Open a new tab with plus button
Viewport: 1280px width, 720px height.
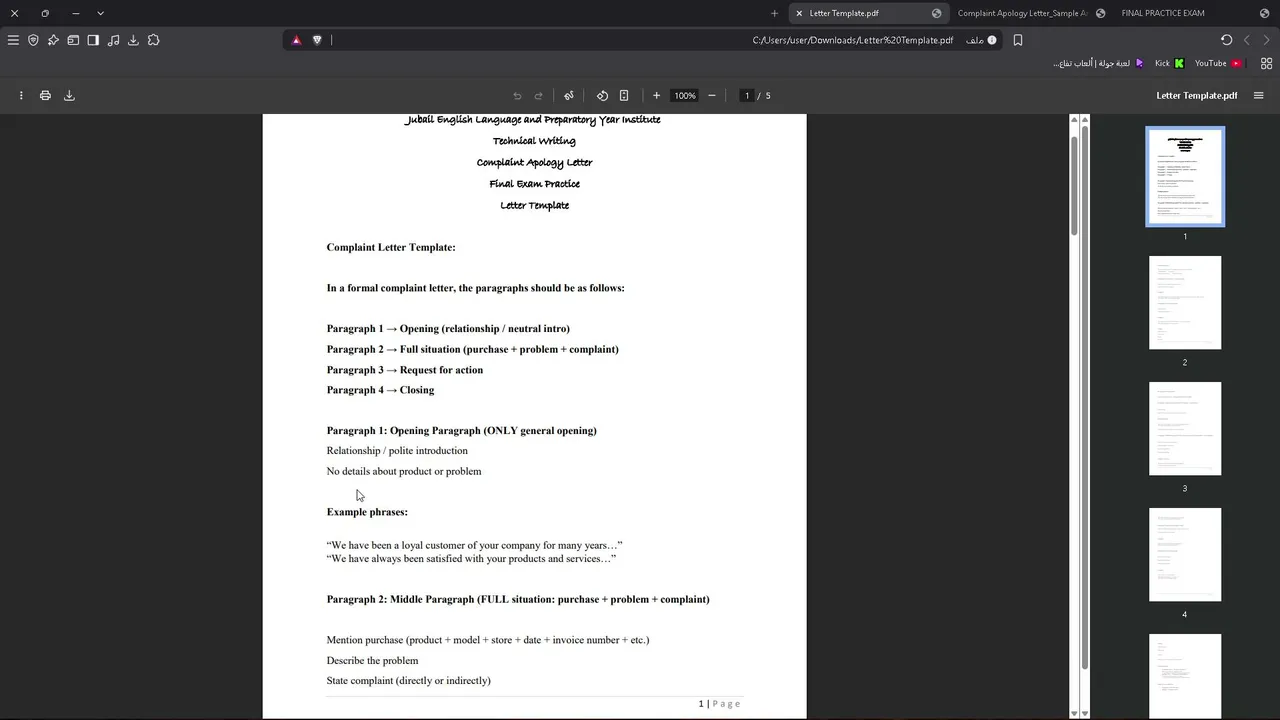coord(774,13)
